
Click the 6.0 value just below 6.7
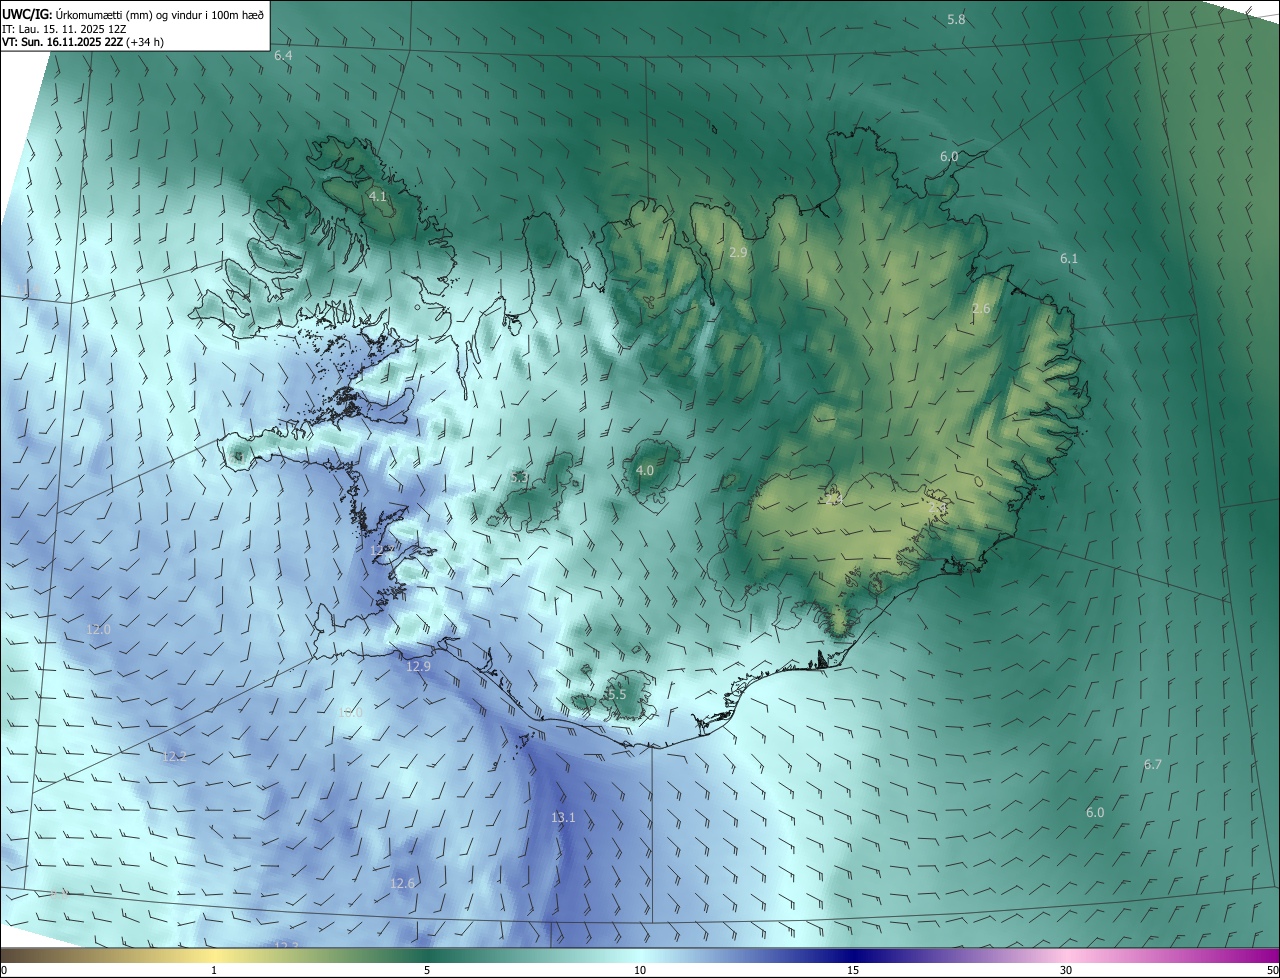click(x=1095, y=813)
